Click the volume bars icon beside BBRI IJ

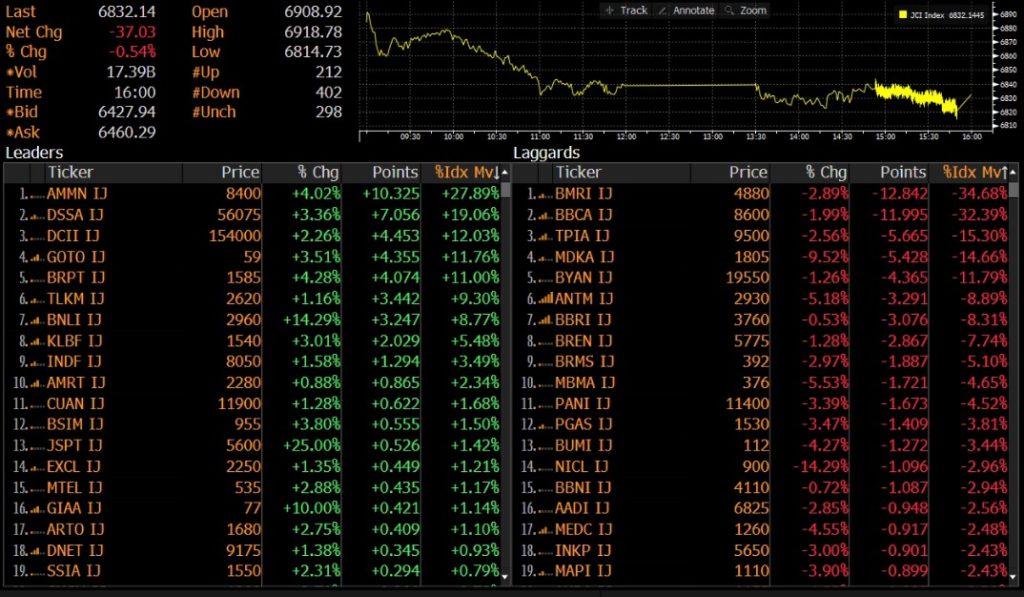(546, 321)
